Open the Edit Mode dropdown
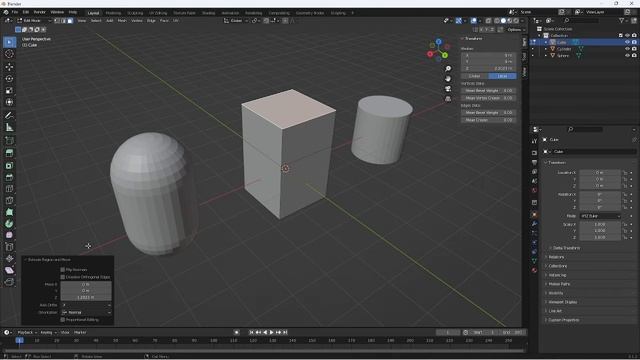This screenshot has height=360, width=640. click(x=34, y=20)
